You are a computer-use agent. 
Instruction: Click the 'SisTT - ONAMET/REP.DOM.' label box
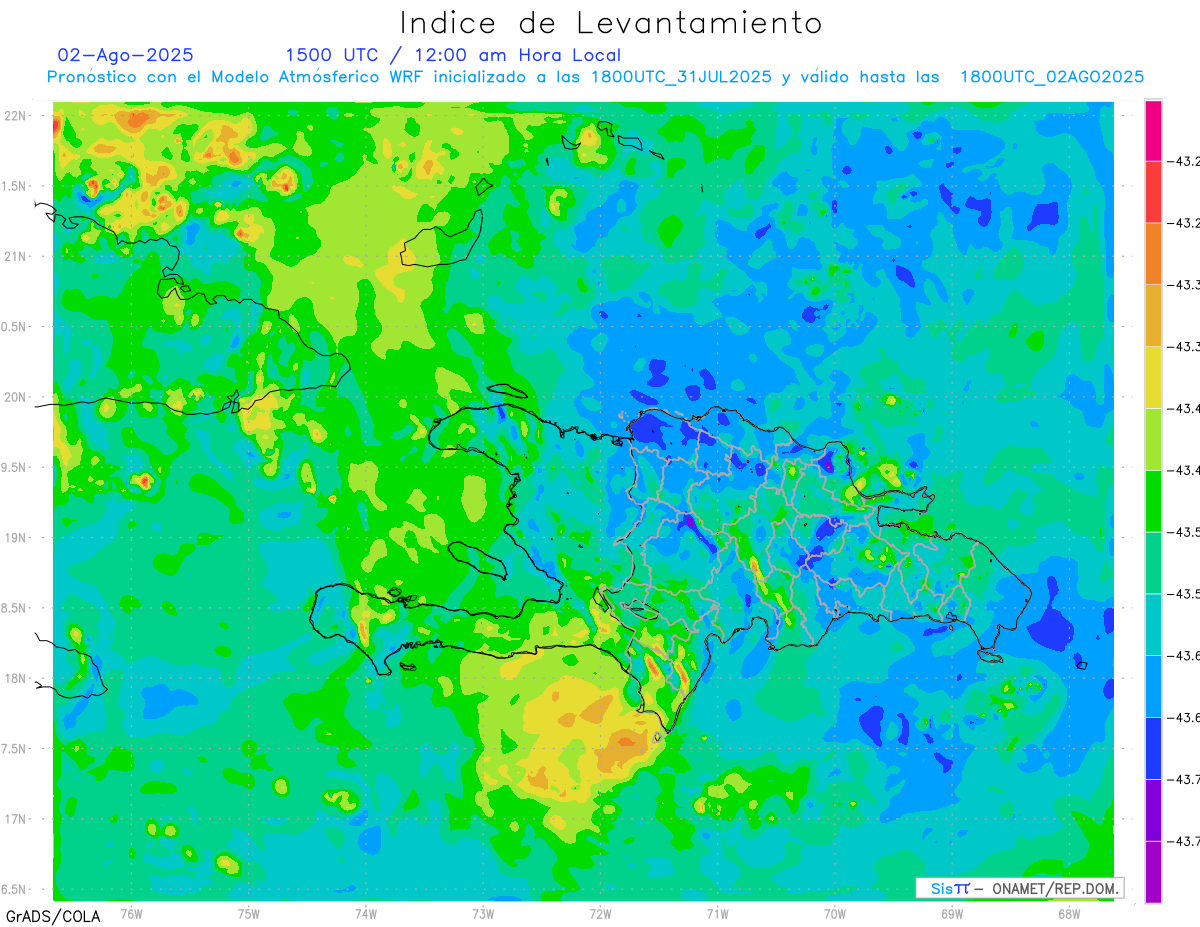[1019, 888]
